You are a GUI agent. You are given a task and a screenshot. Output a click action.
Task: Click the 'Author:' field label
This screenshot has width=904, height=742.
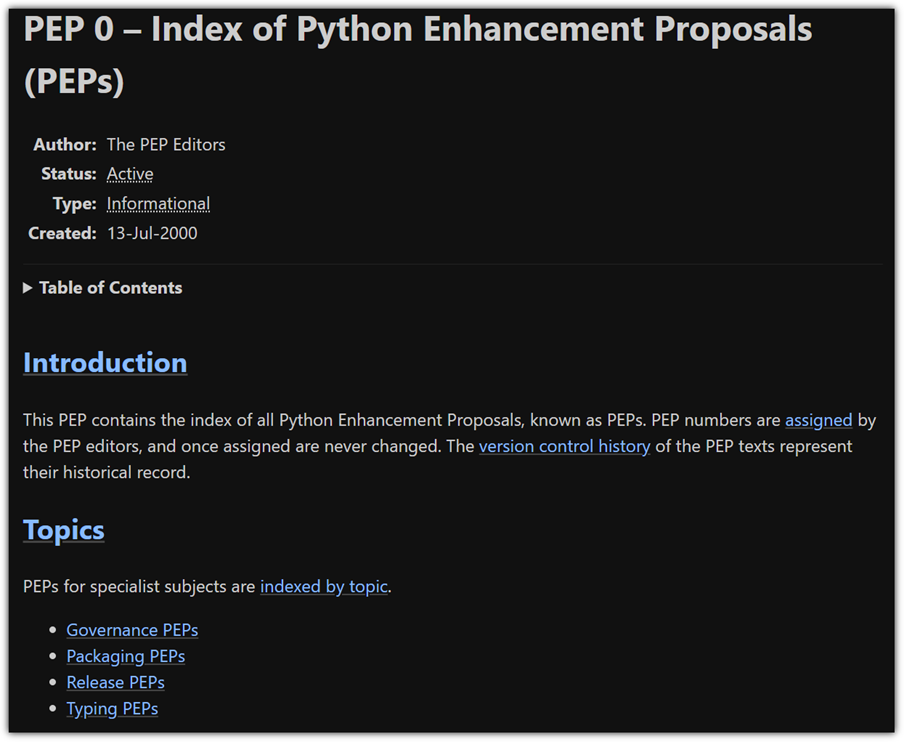click(65, 145)
